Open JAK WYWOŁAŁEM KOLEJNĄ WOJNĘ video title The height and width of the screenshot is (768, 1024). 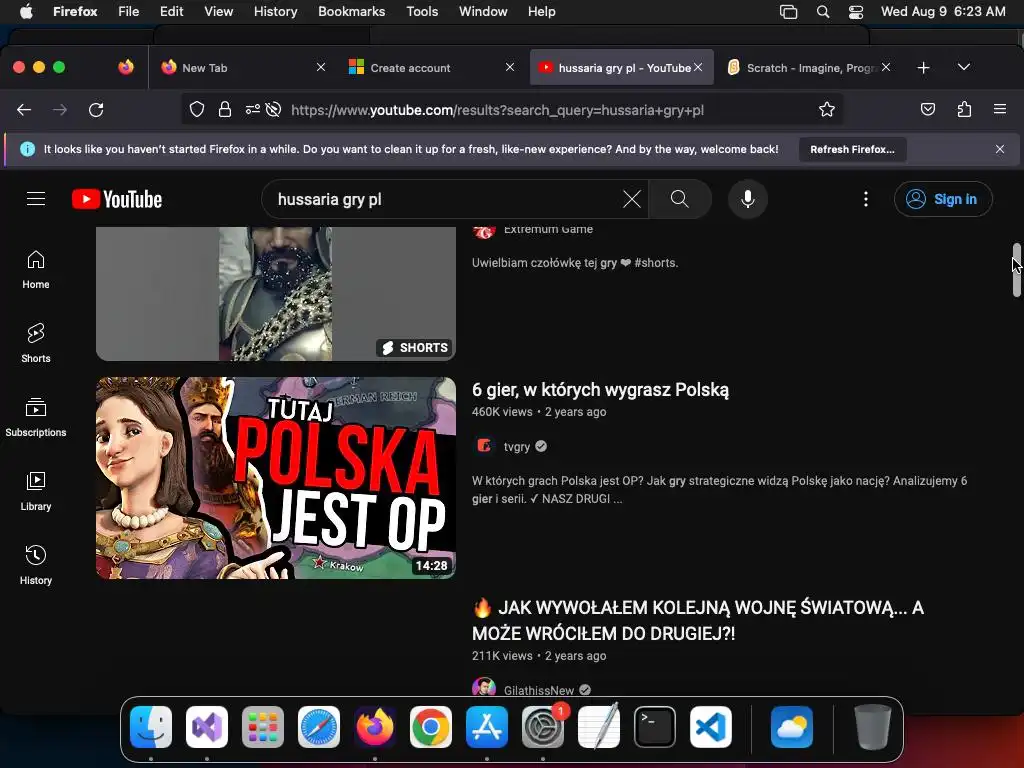(697, 620)
